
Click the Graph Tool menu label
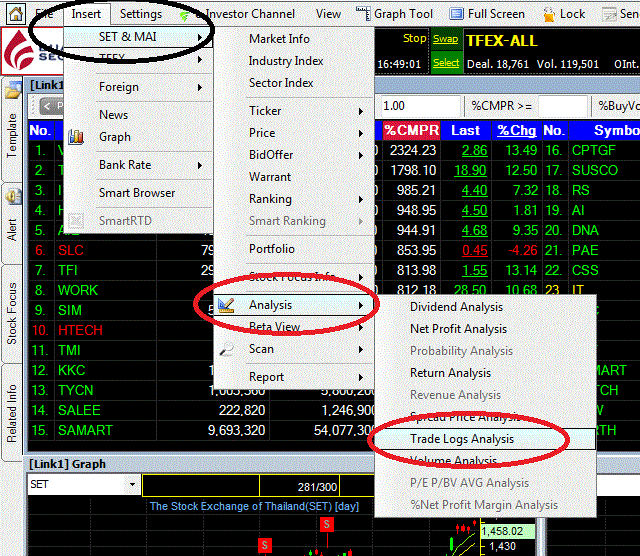point(403,14)
